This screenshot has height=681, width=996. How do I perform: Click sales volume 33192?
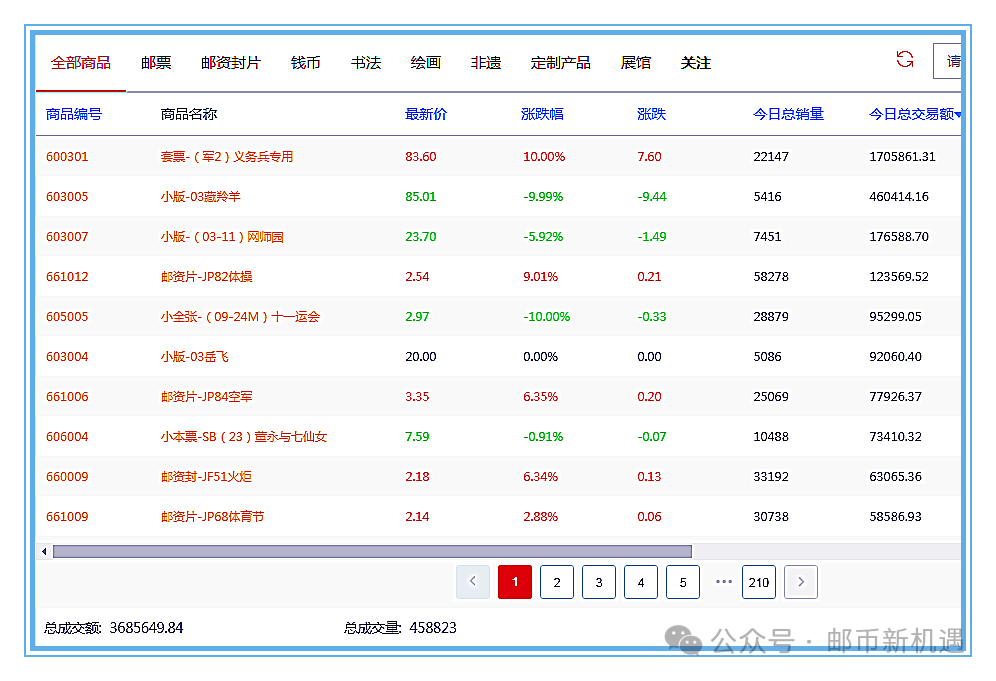771,477
